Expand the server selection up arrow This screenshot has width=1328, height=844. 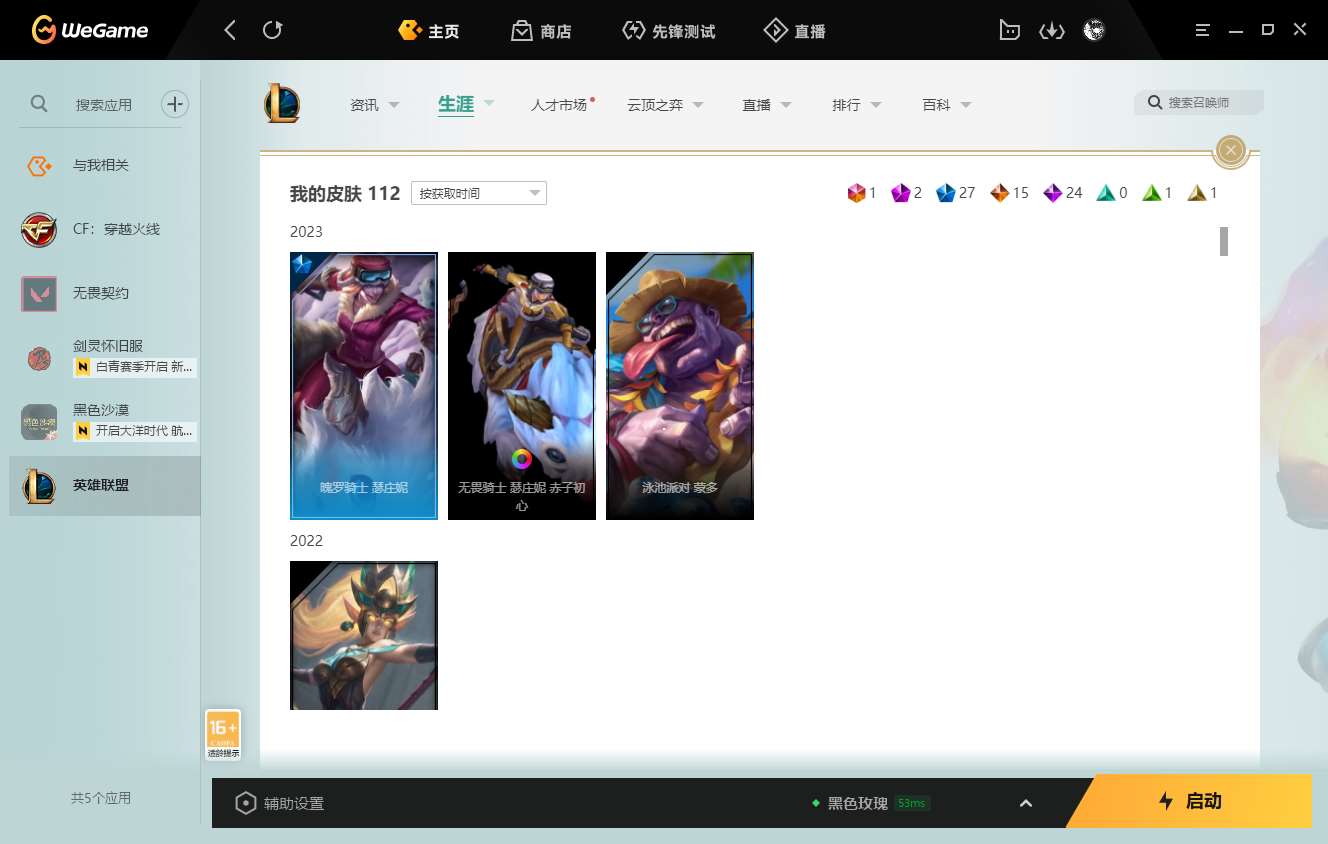tap(1025, 803)
